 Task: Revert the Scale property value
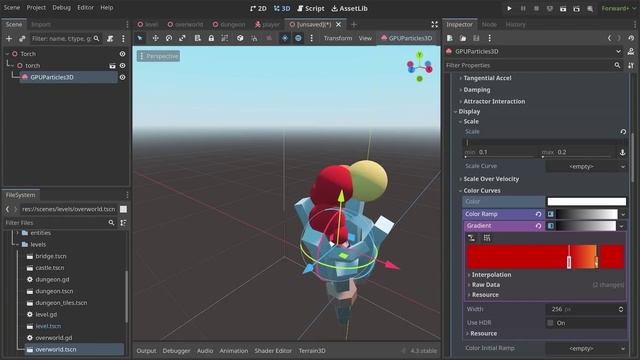(x=623, y=131)
